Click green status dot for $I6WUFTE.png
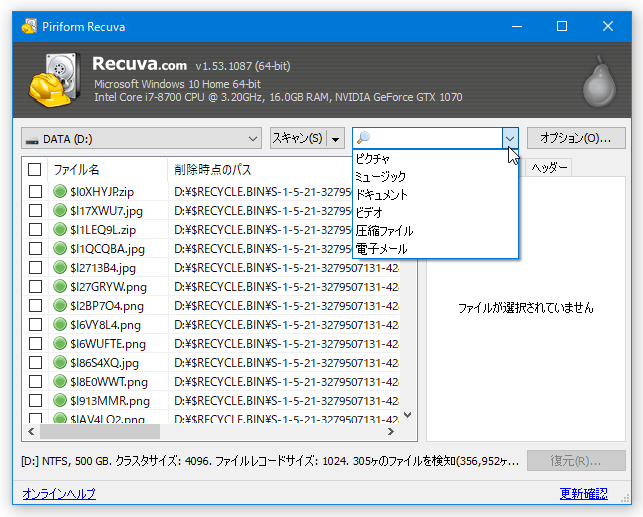The image size is (643, 517). click(60, 344)
